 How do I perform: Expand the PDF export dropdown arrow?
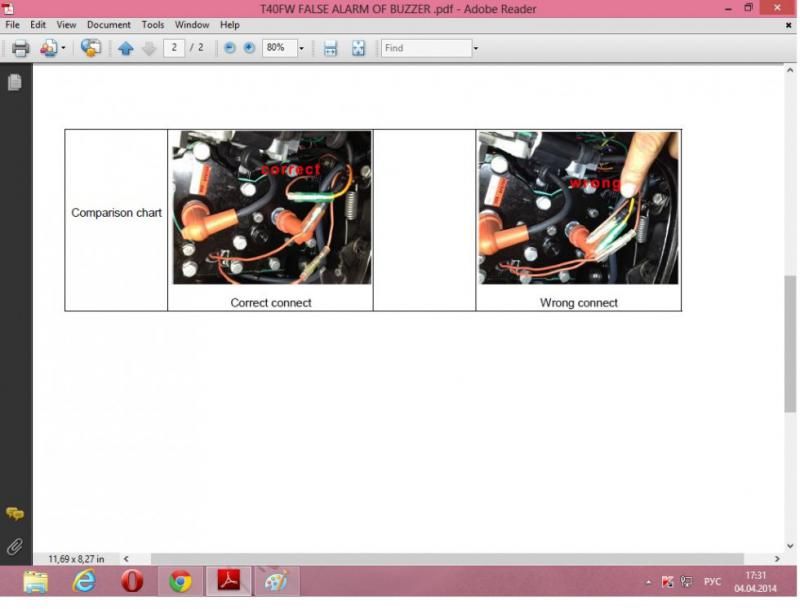pyautogui.click(x=63, y=48)
